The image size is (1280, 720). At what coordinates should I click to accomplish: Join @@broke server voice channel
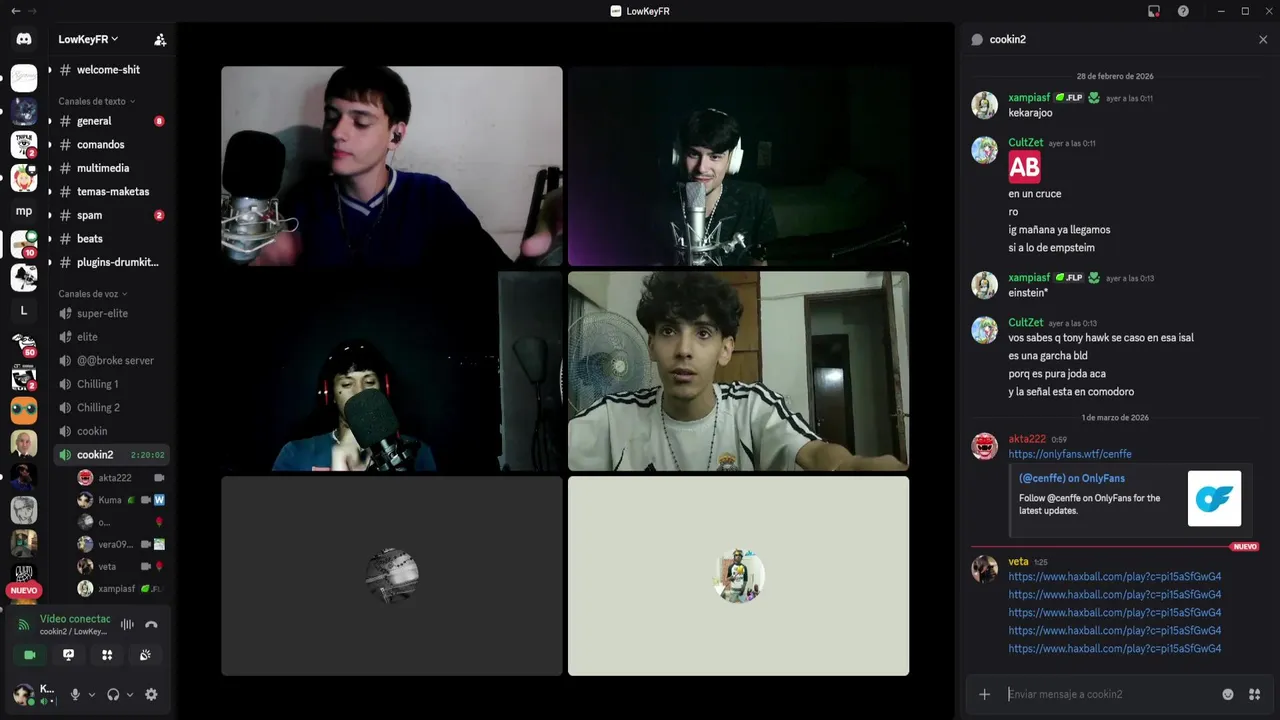[111, 360]
